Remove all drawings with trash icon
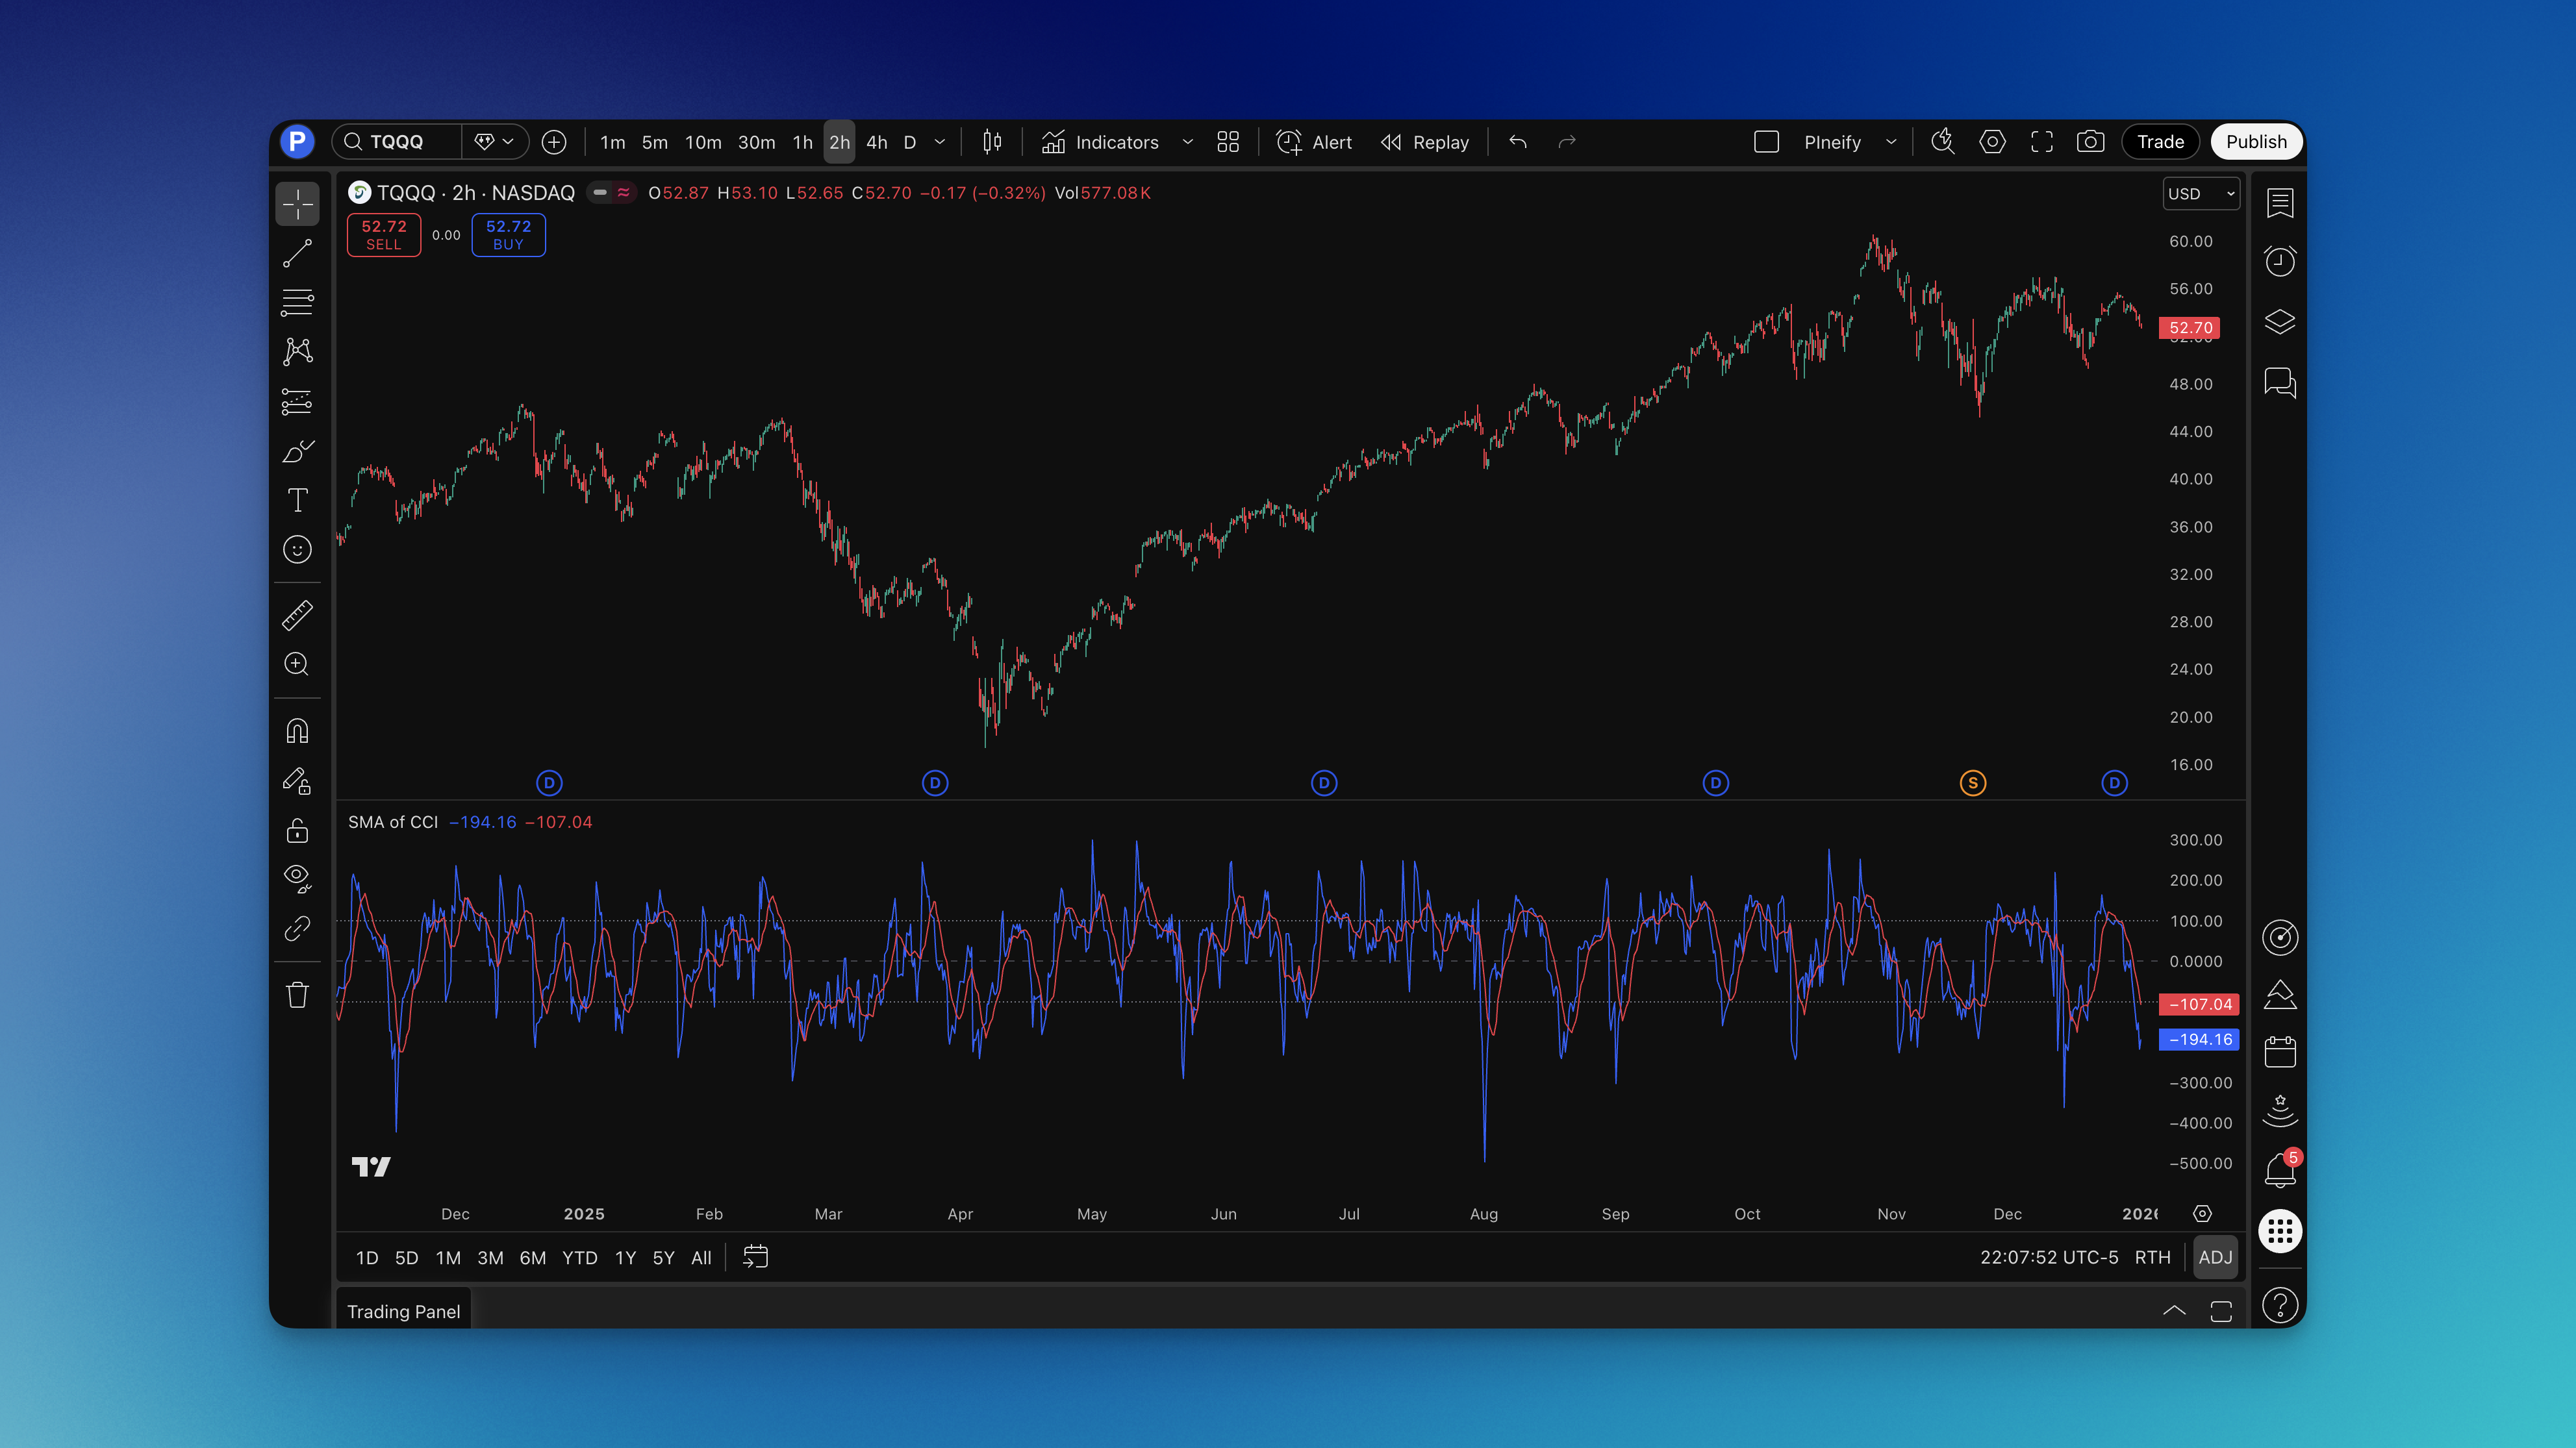2576x1448 pixels. tap(297, 993)
